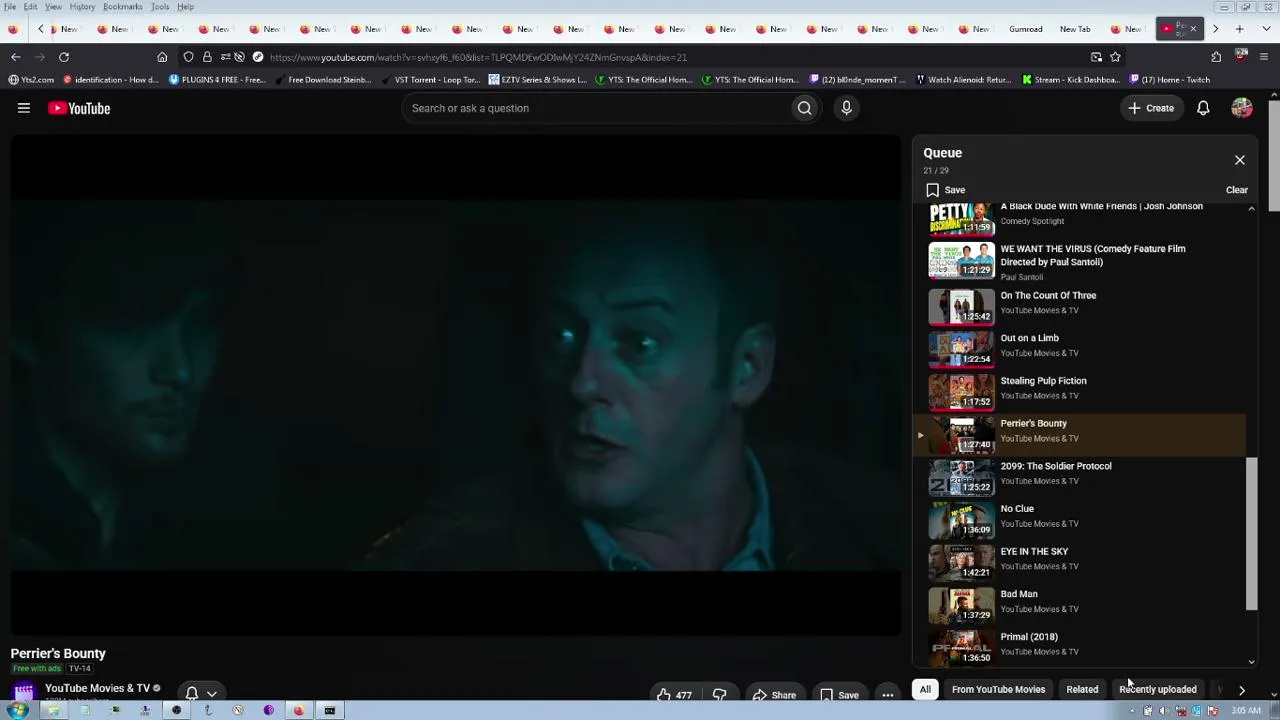1280x720 pixels.
Task: Select From YouTube Movies chip
Action: pos(998,689)
